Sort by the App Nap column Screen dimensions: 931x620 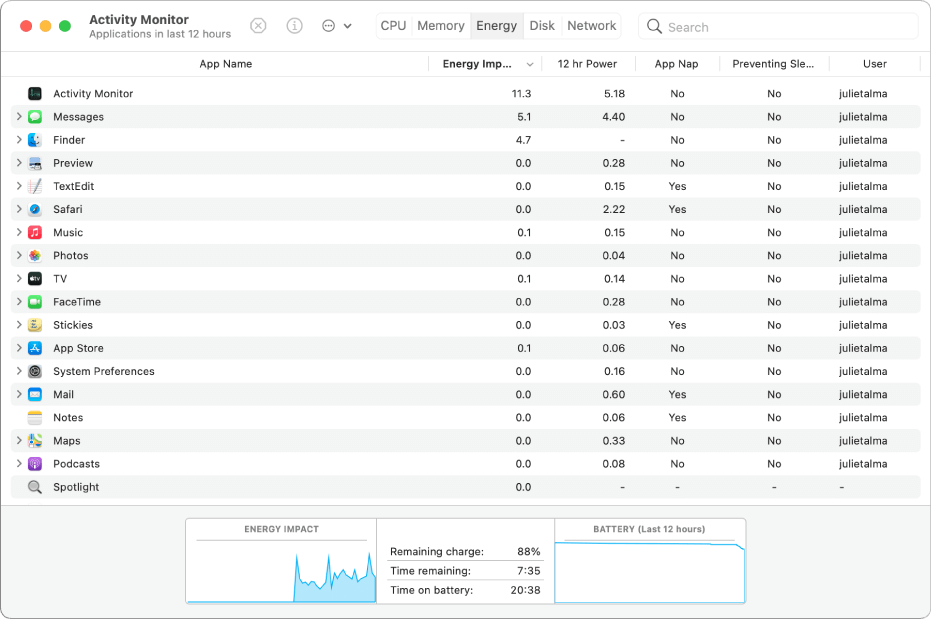click(x=676, y=63)
